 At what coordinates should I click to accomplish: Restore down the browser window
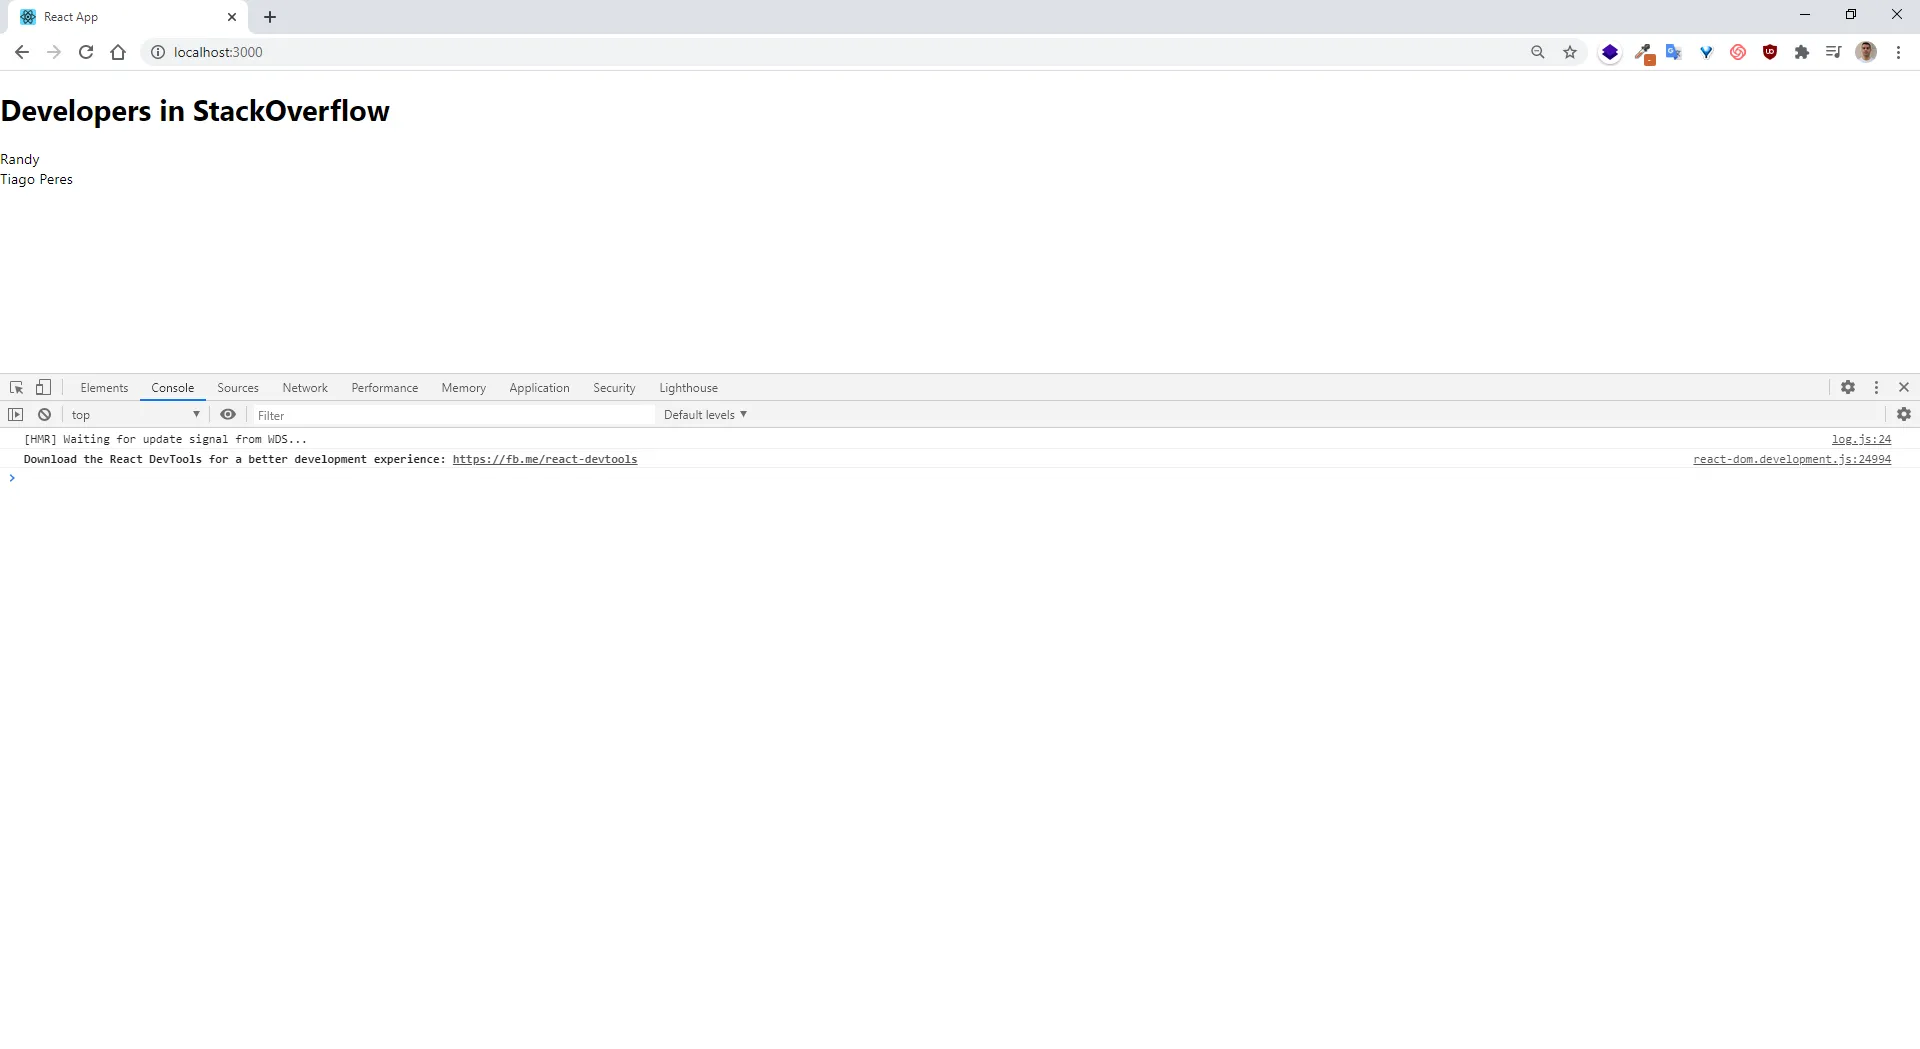click(1851, 15)
